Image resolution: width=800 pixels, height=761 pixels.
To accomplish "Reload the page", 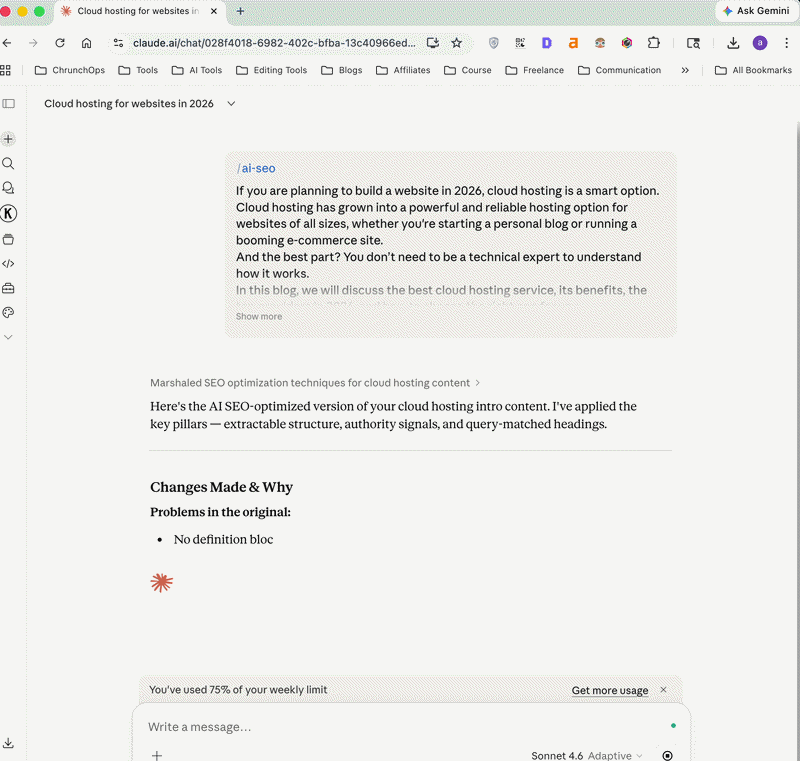I will 60,43.
